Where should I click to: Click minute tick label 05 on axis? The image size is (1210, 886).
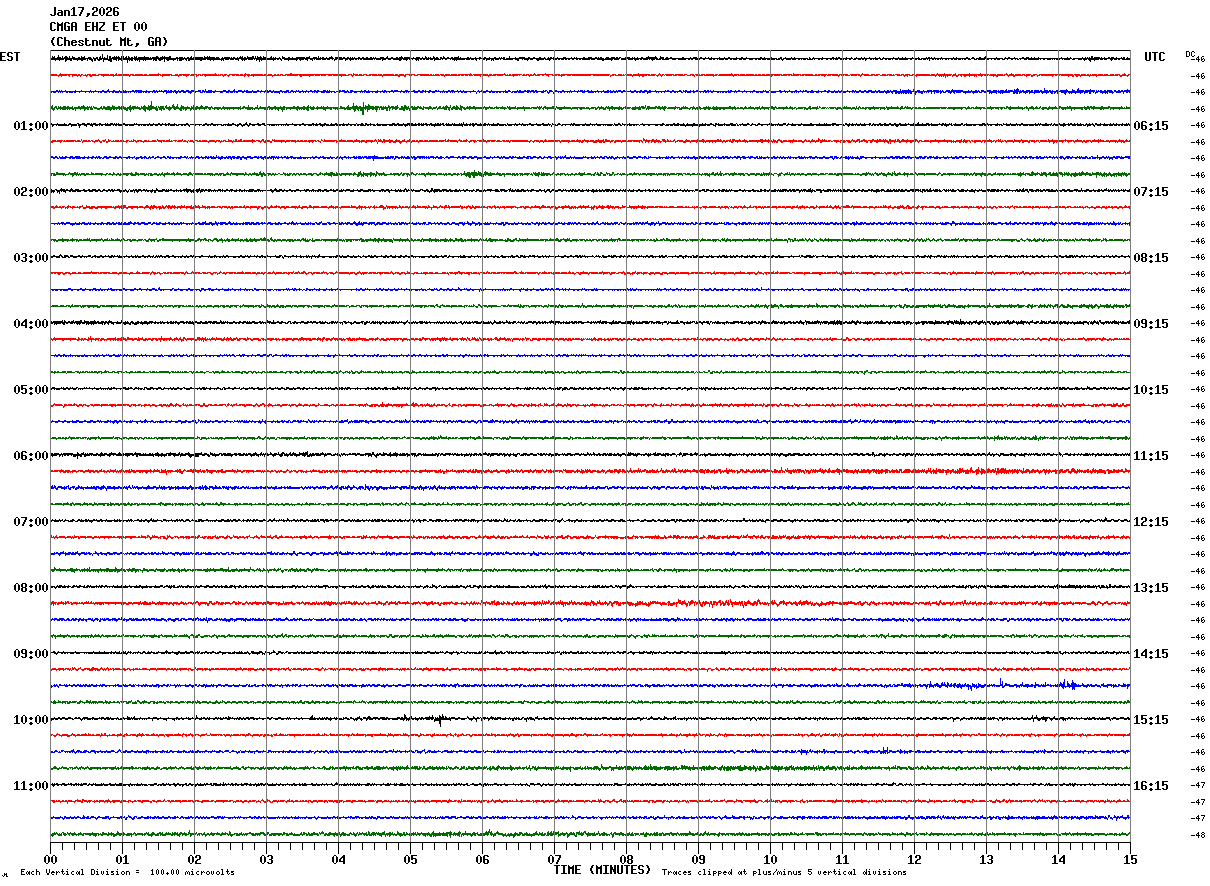click(410, 859)
